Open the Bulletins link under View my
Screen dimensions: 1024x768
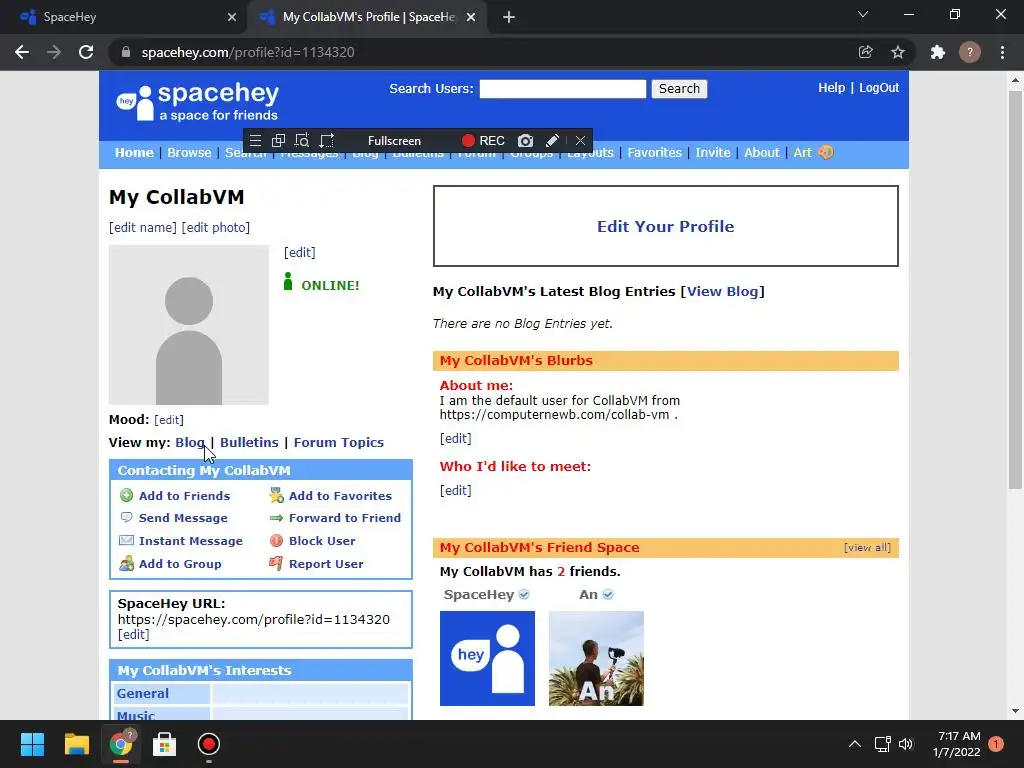[x=249, y=442]
